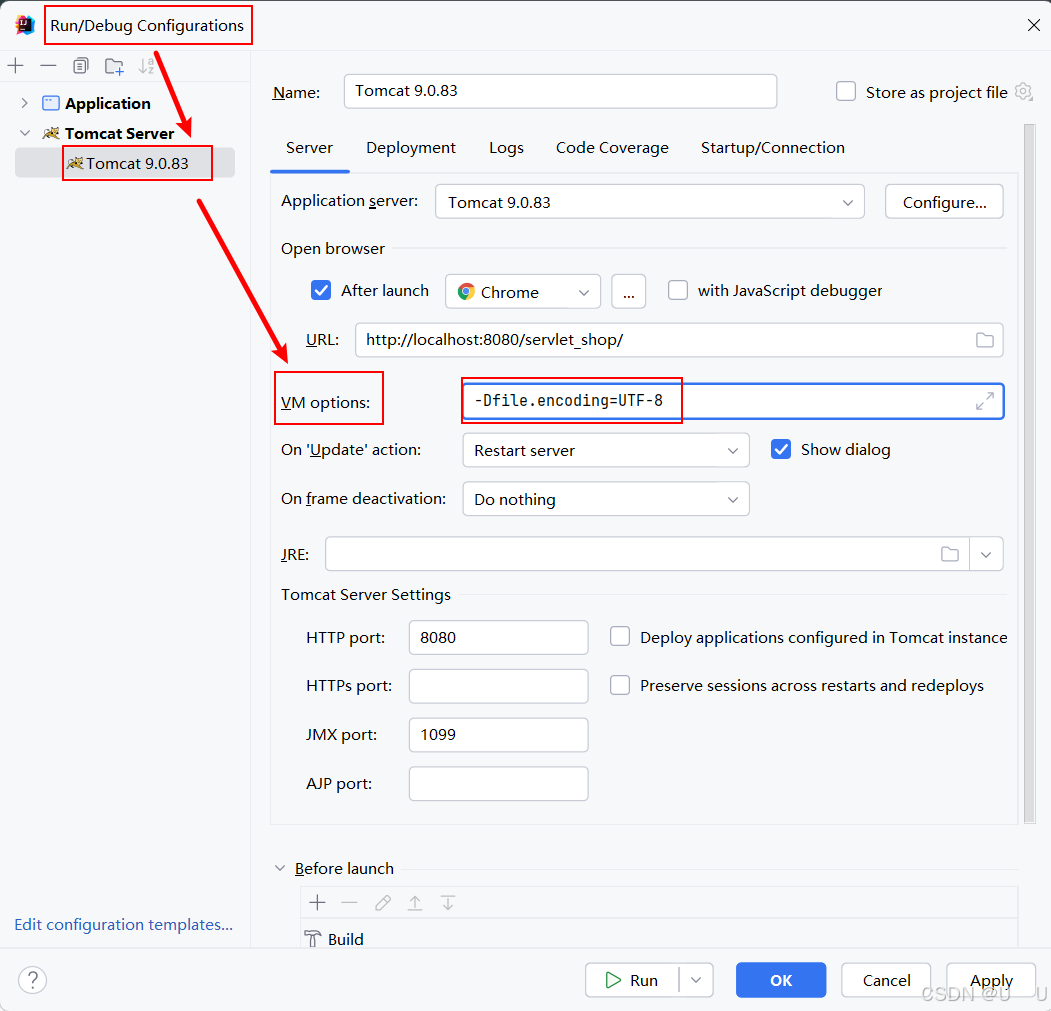
Task: Click Cancel button
Action: (886, 980)
